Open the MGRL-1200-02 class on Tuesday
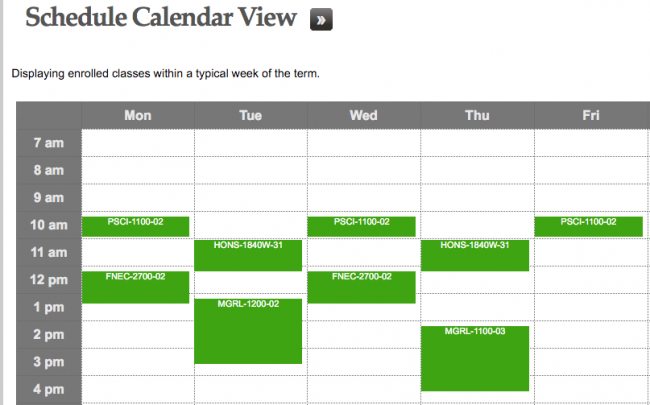 click(249, 331)
